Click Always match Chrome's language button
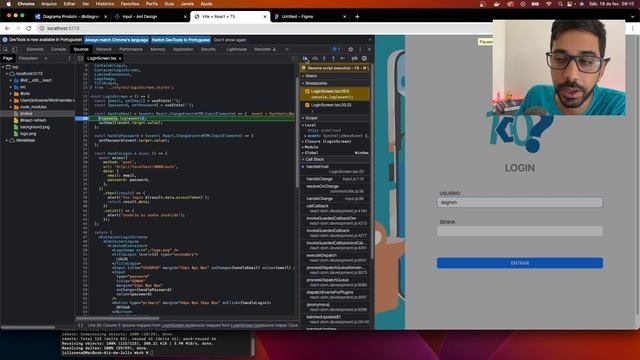This screenshot has height=360, width=640. point(116,40)
